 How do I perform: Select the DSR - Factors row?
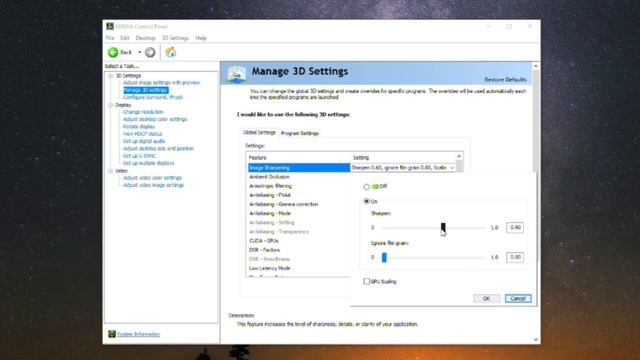[299, 250]
